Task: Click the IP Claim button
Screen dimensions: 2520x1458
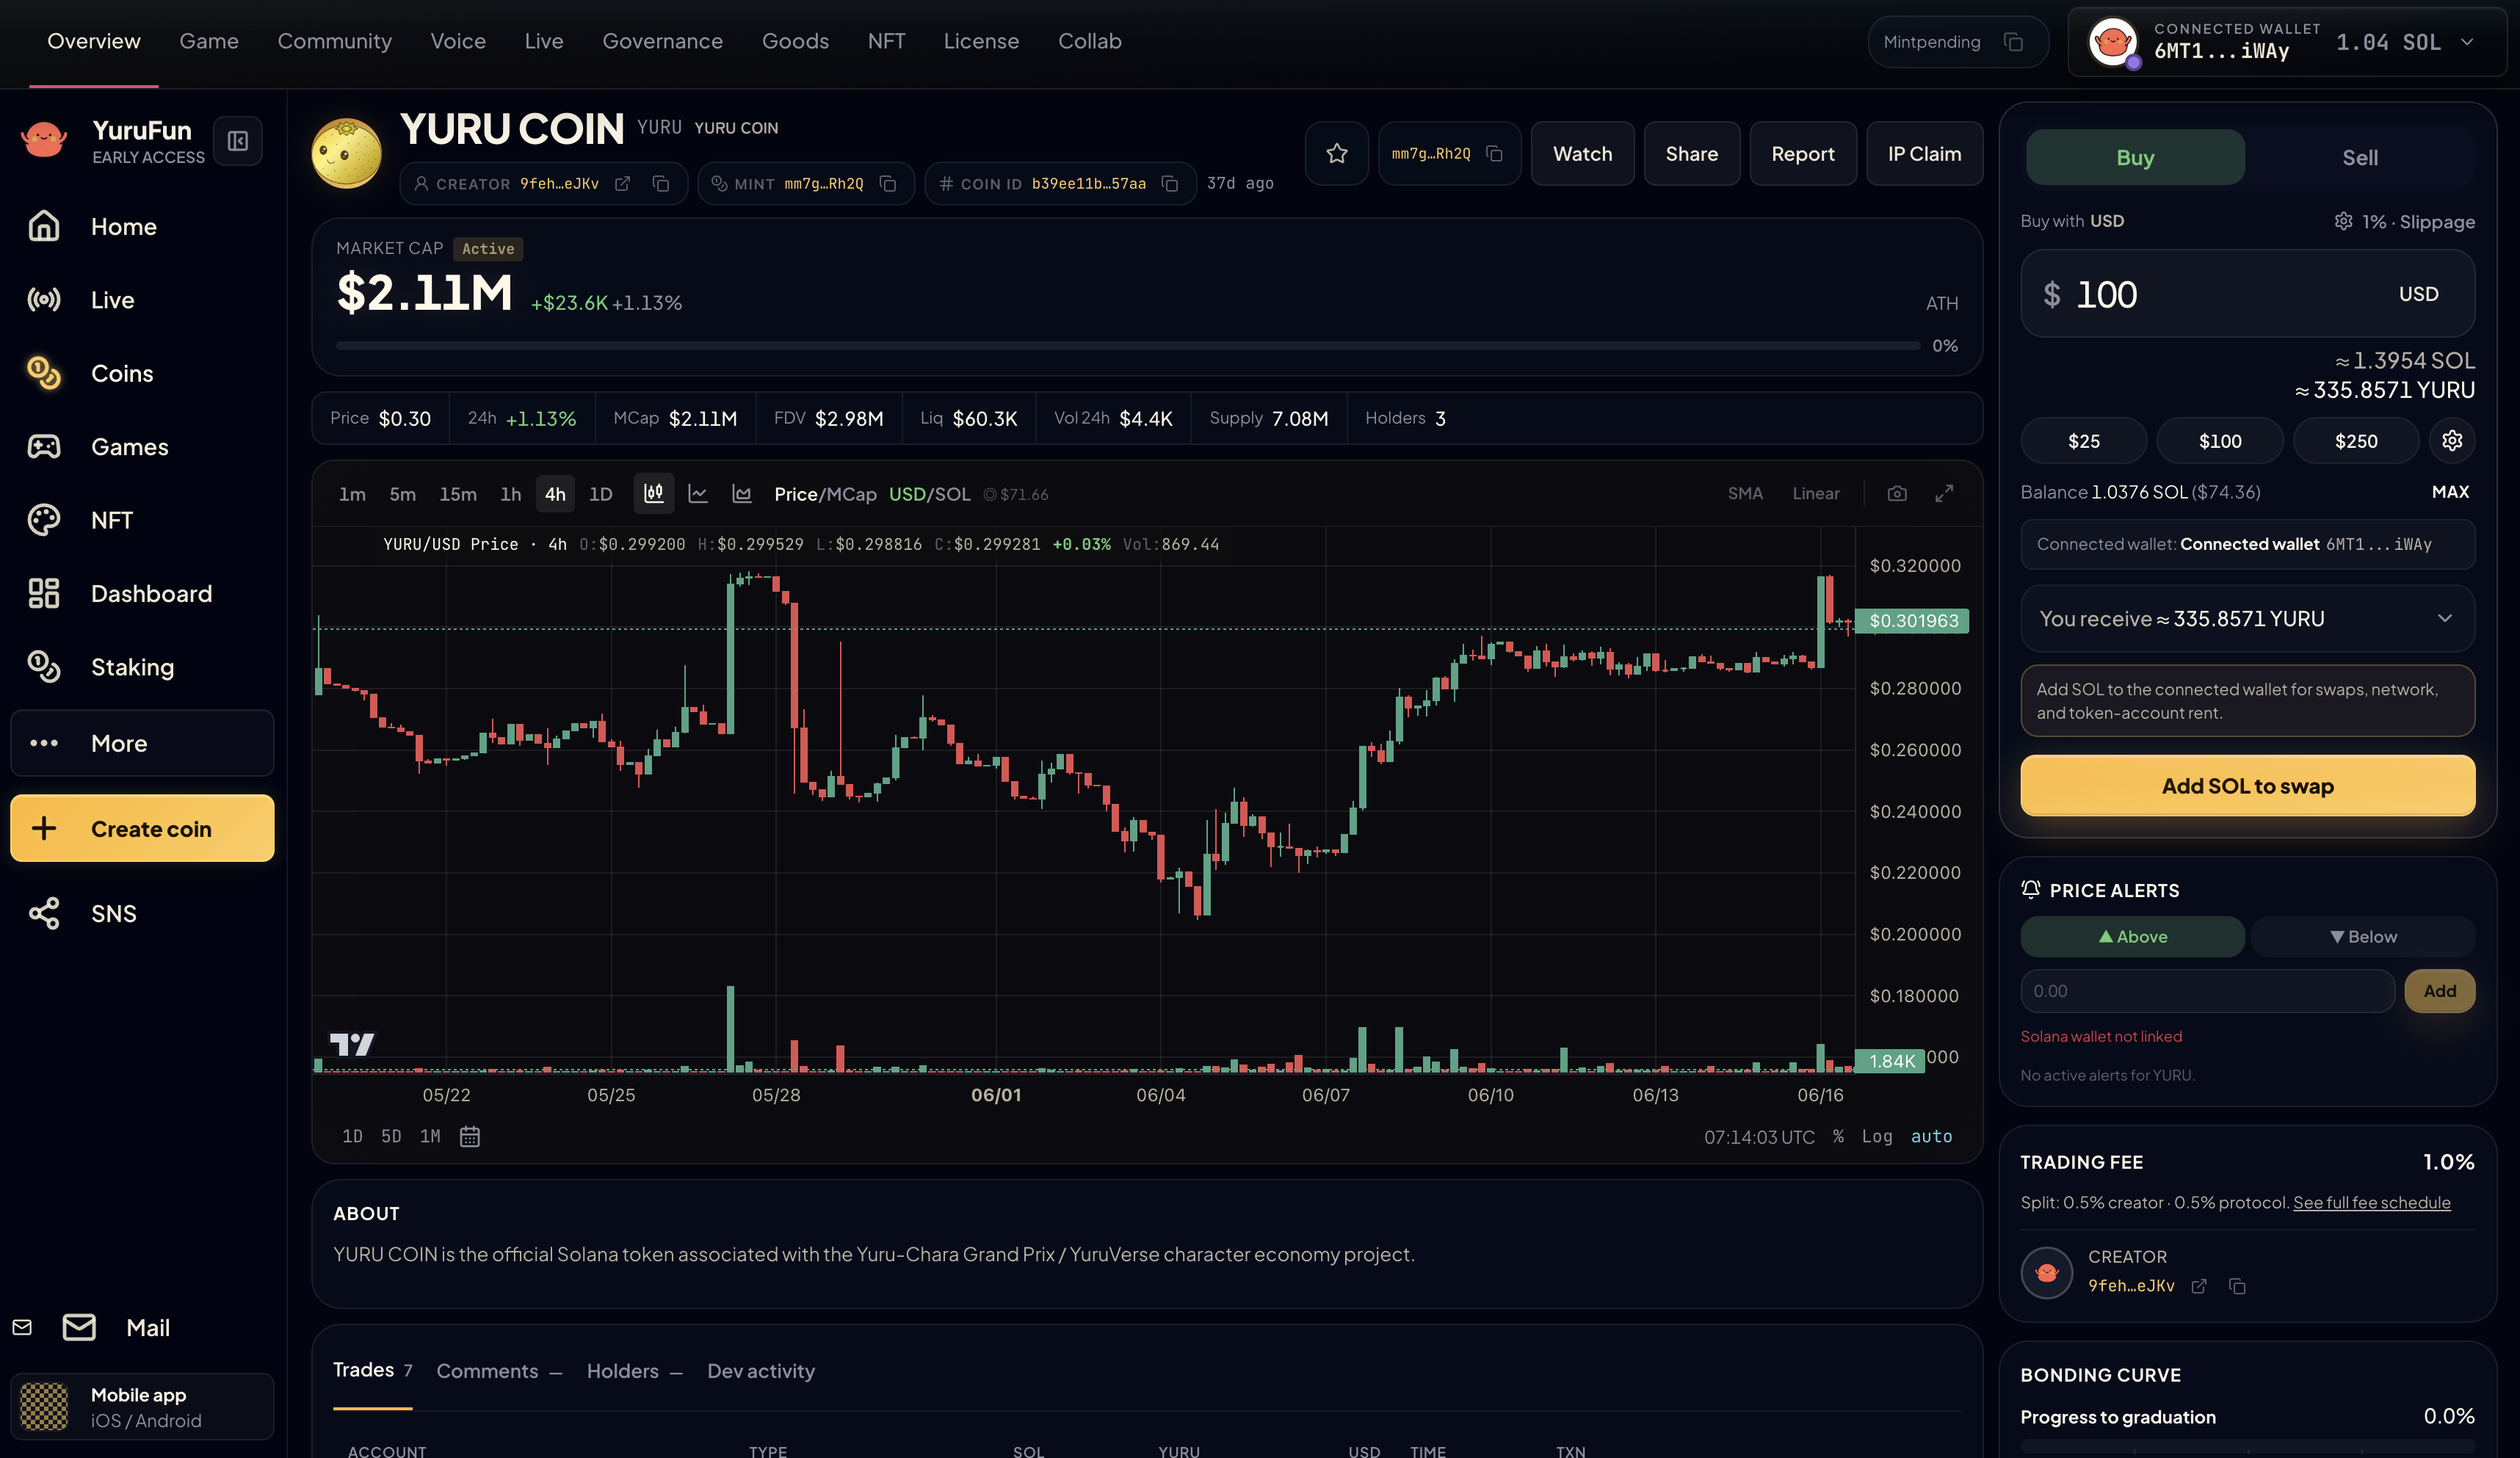Action: (1924, 154)
